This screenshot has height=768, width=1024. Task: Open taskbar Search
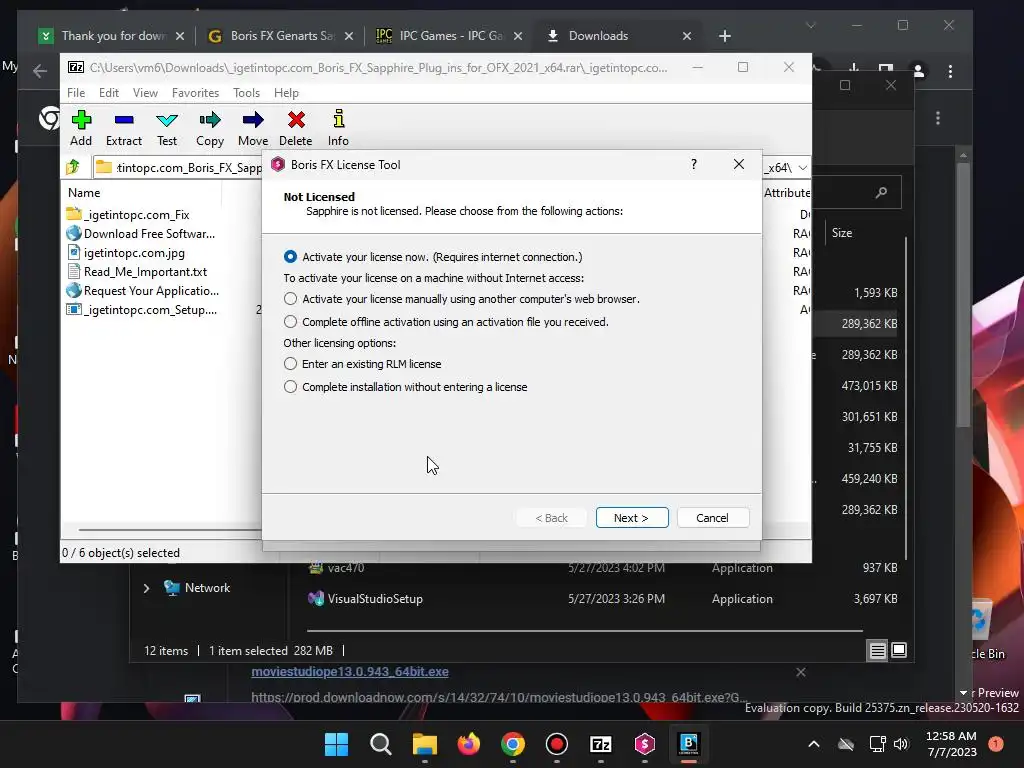380,744
